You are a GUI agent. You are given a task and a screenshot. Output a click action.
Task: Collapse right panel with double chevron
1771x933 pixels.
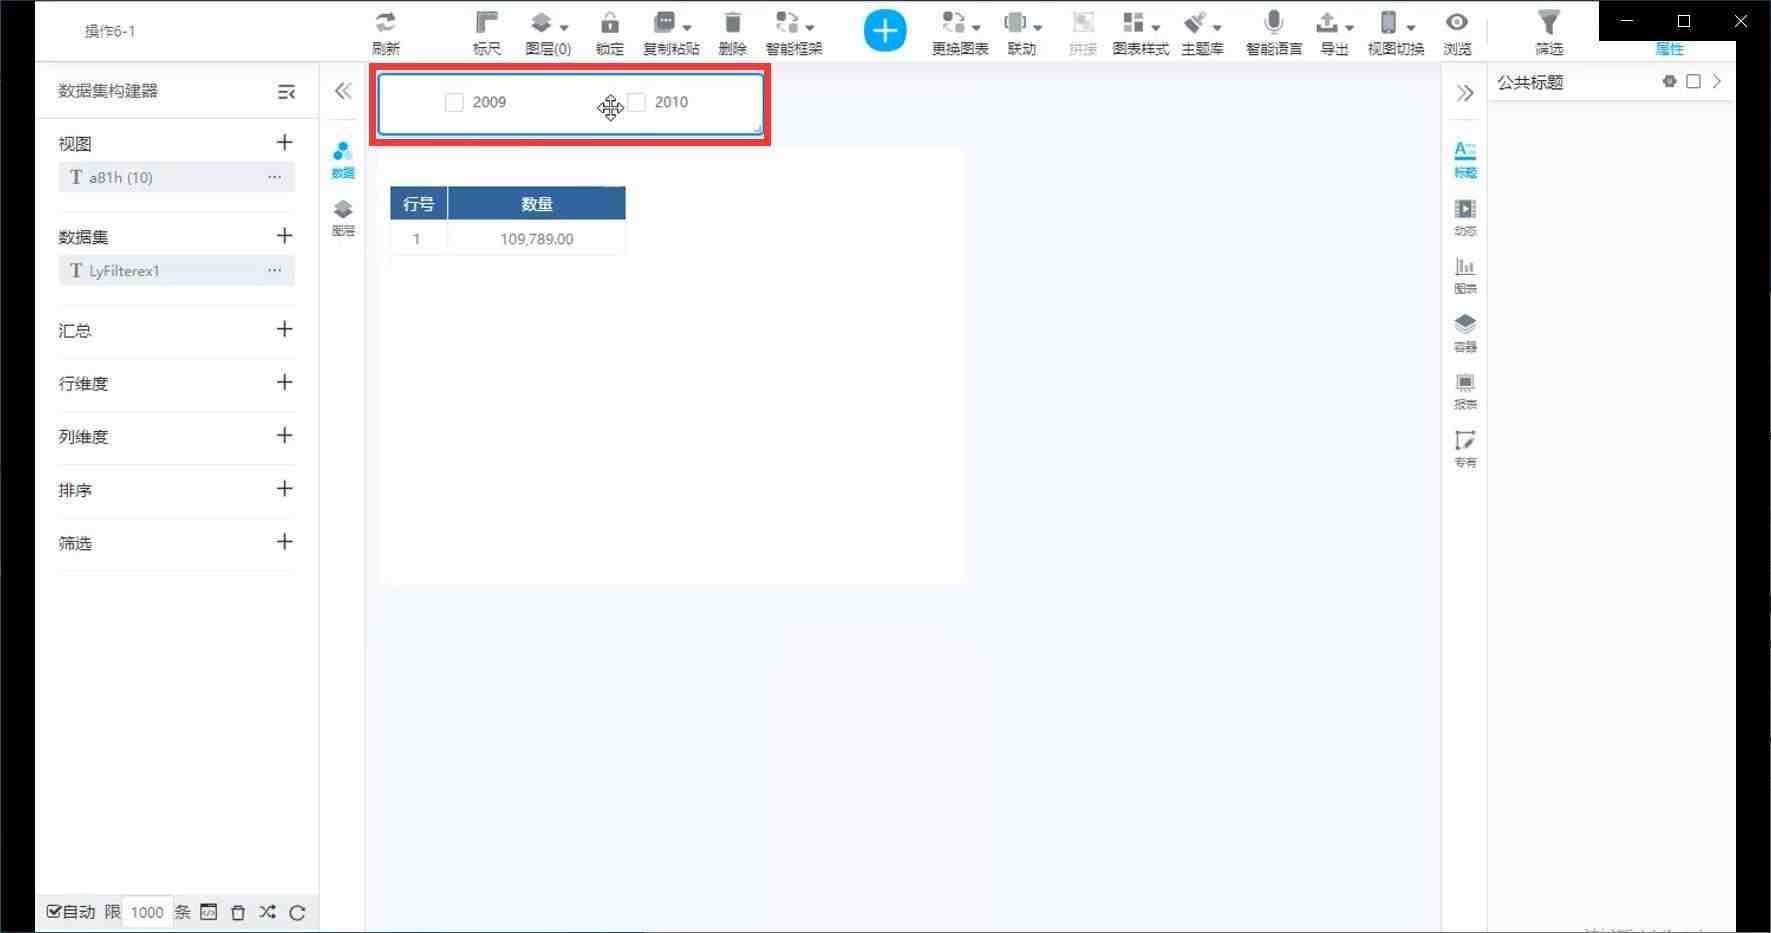click(1465, 93)
